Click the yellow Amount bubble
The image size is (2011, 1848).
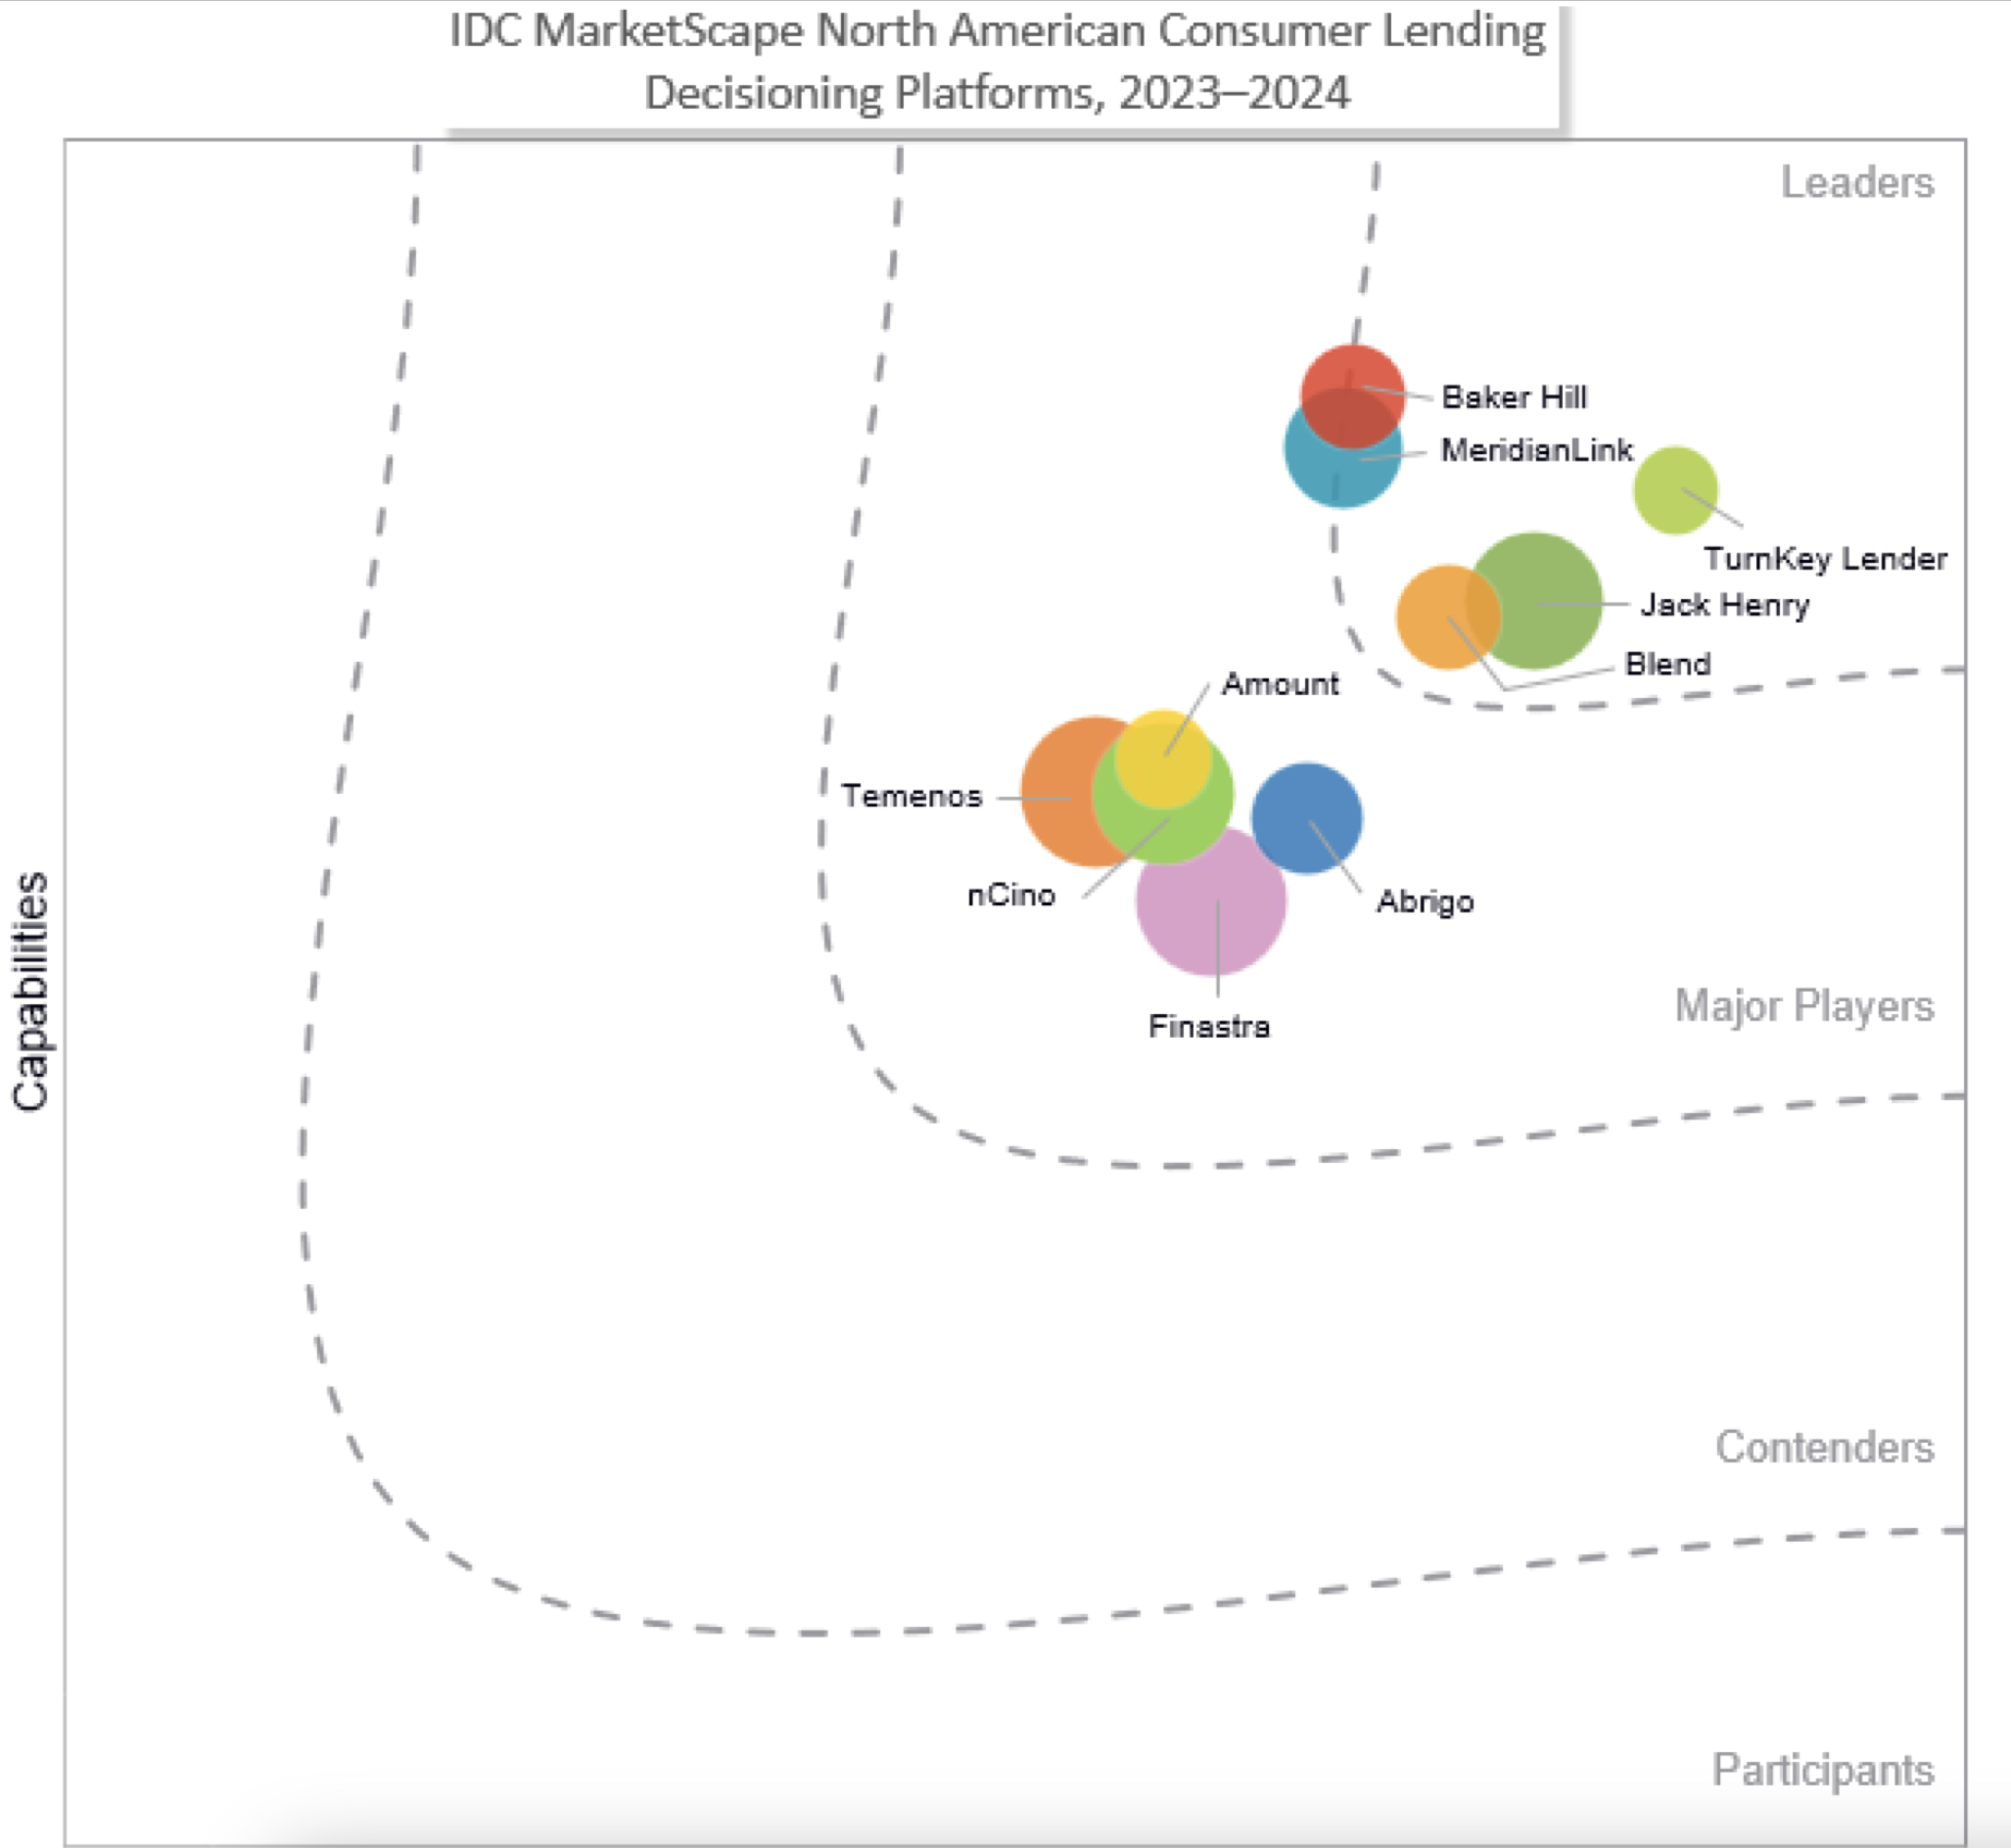pos(1163,760)
